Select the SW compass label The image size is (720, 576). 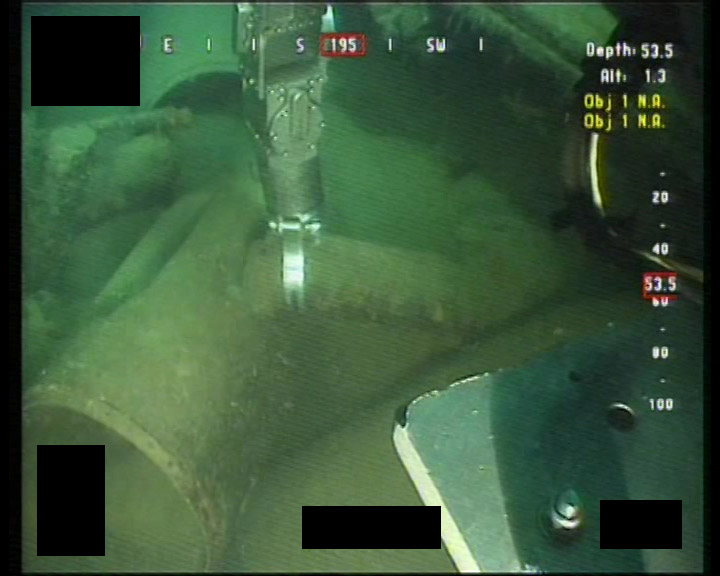click(x=436, y=45)
